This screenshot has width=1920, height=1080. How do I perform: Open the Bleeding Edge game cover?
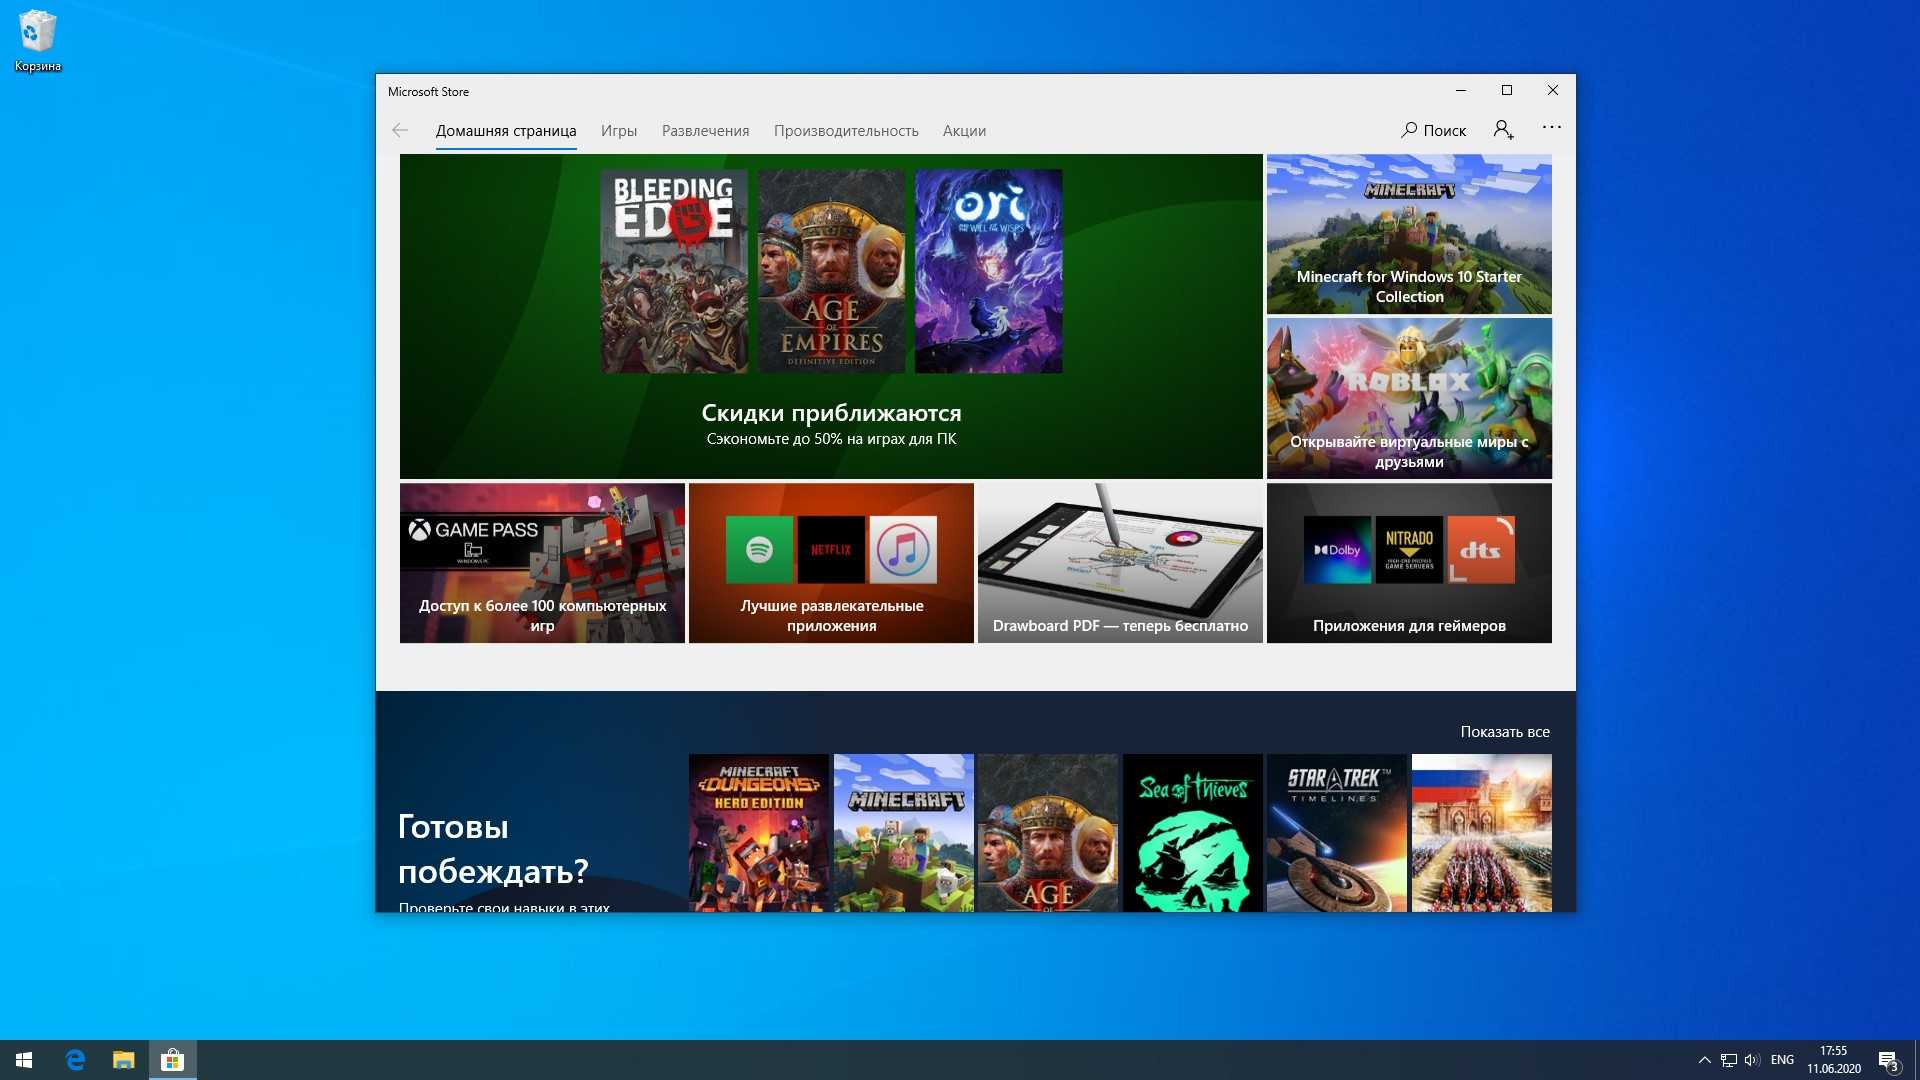[674, 271]
